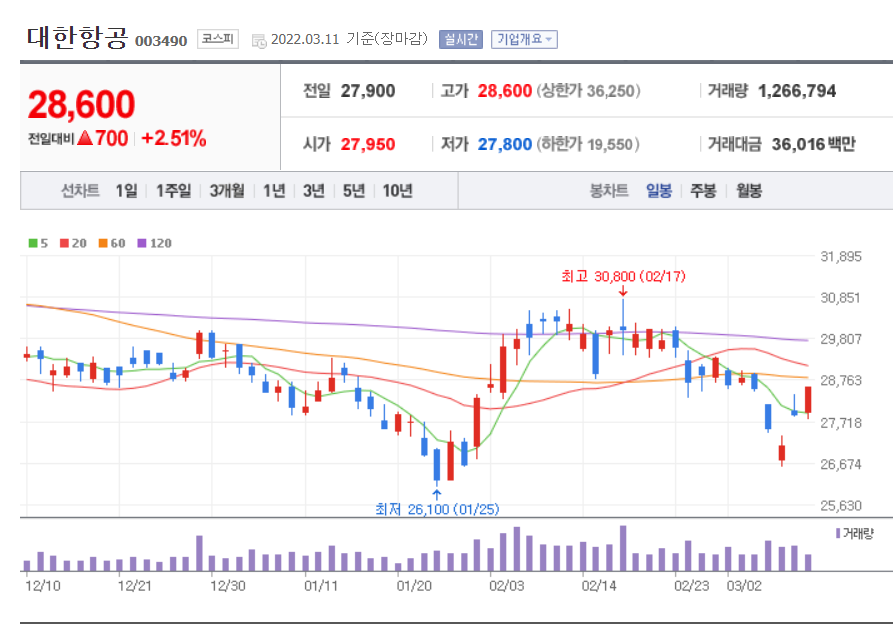Click the 01/20 date axis label
Viewport: 893px width, 624px height.
coord(414,586)
